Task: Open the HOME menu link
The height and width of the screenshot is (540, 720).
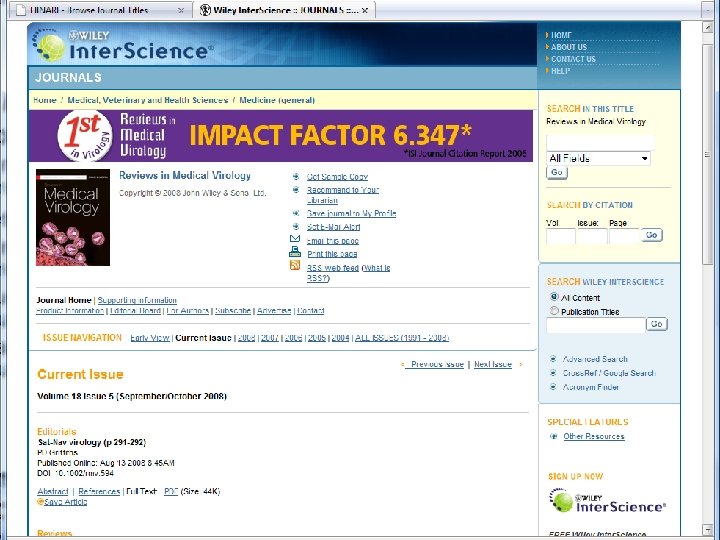Action: (561, 35)
